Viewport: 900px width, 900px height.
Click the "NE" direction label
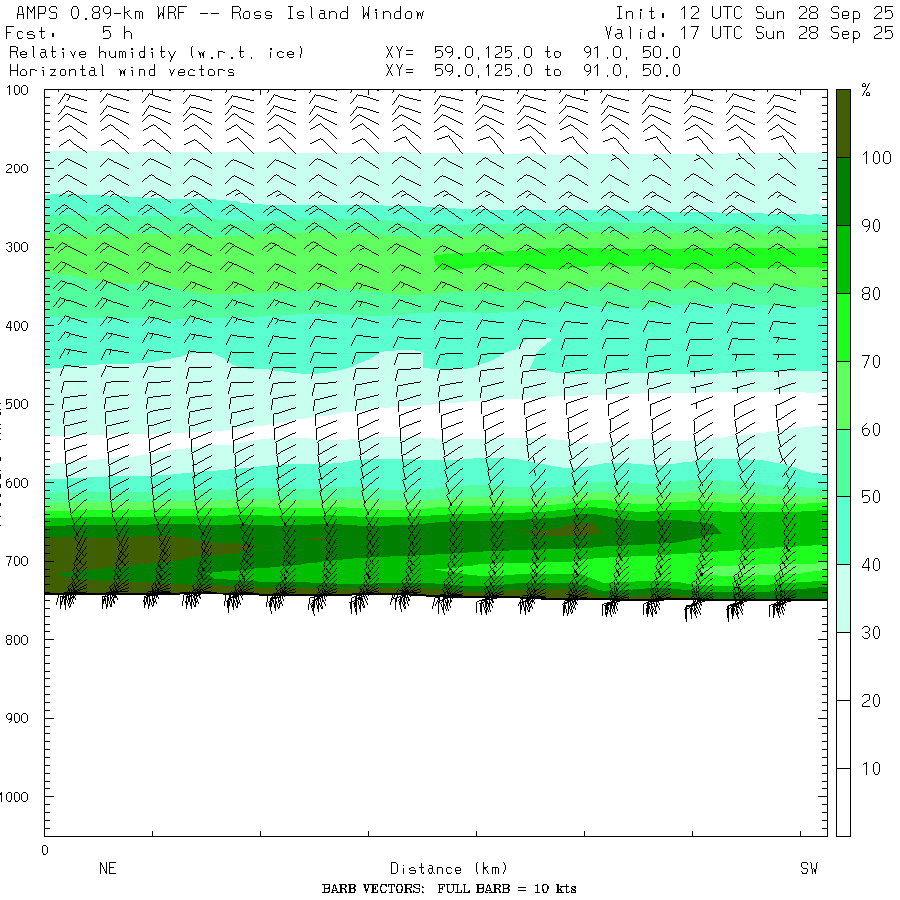click(107, 868)
